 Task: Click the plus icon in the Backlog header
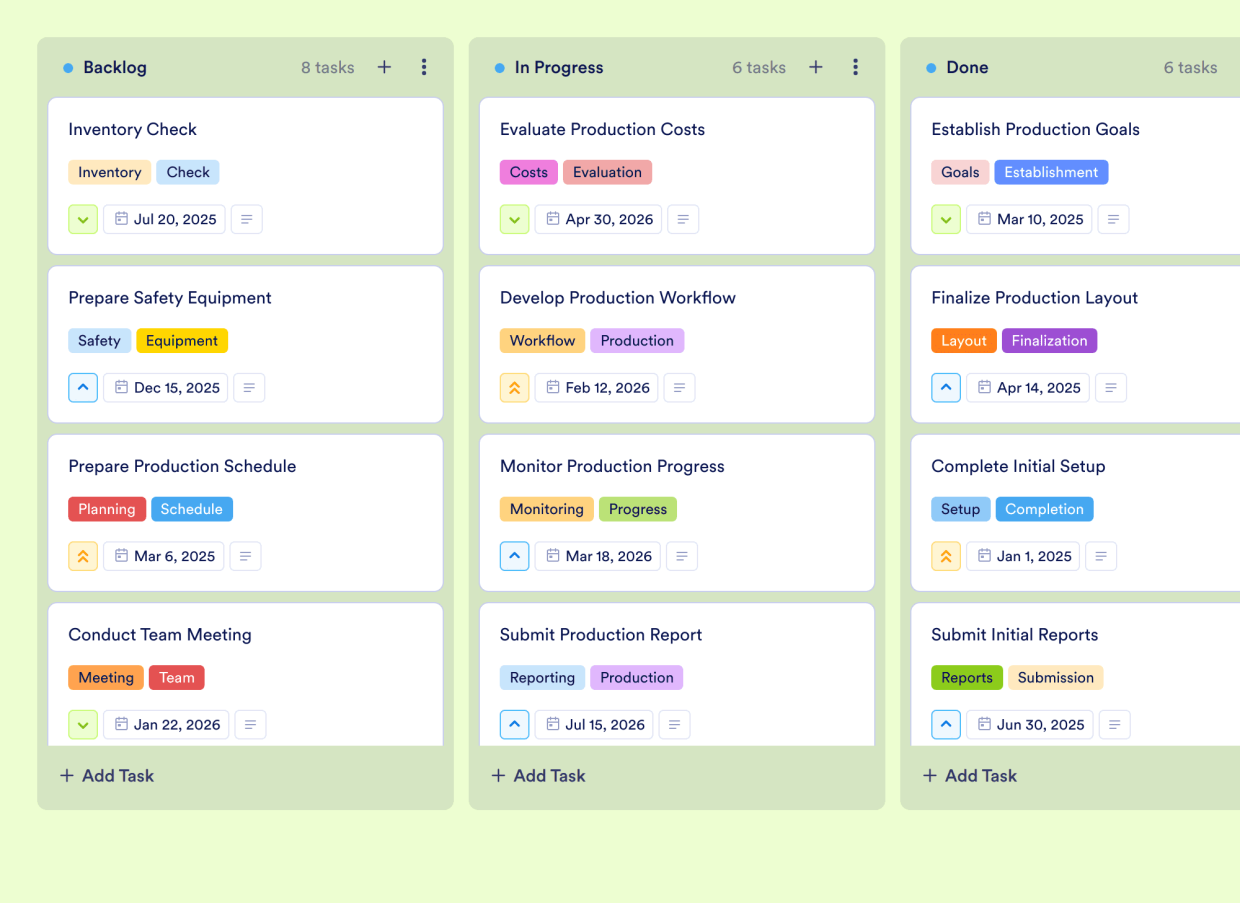(384, 67)
